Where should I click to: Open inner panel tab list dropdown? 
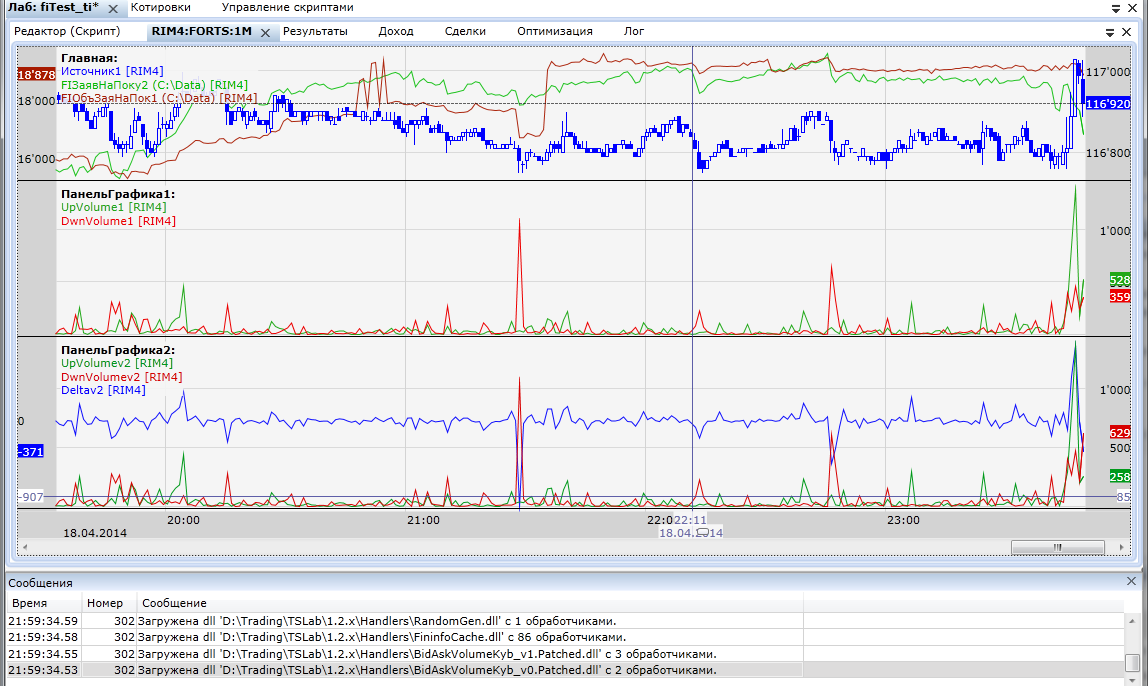click(1110, 32)
